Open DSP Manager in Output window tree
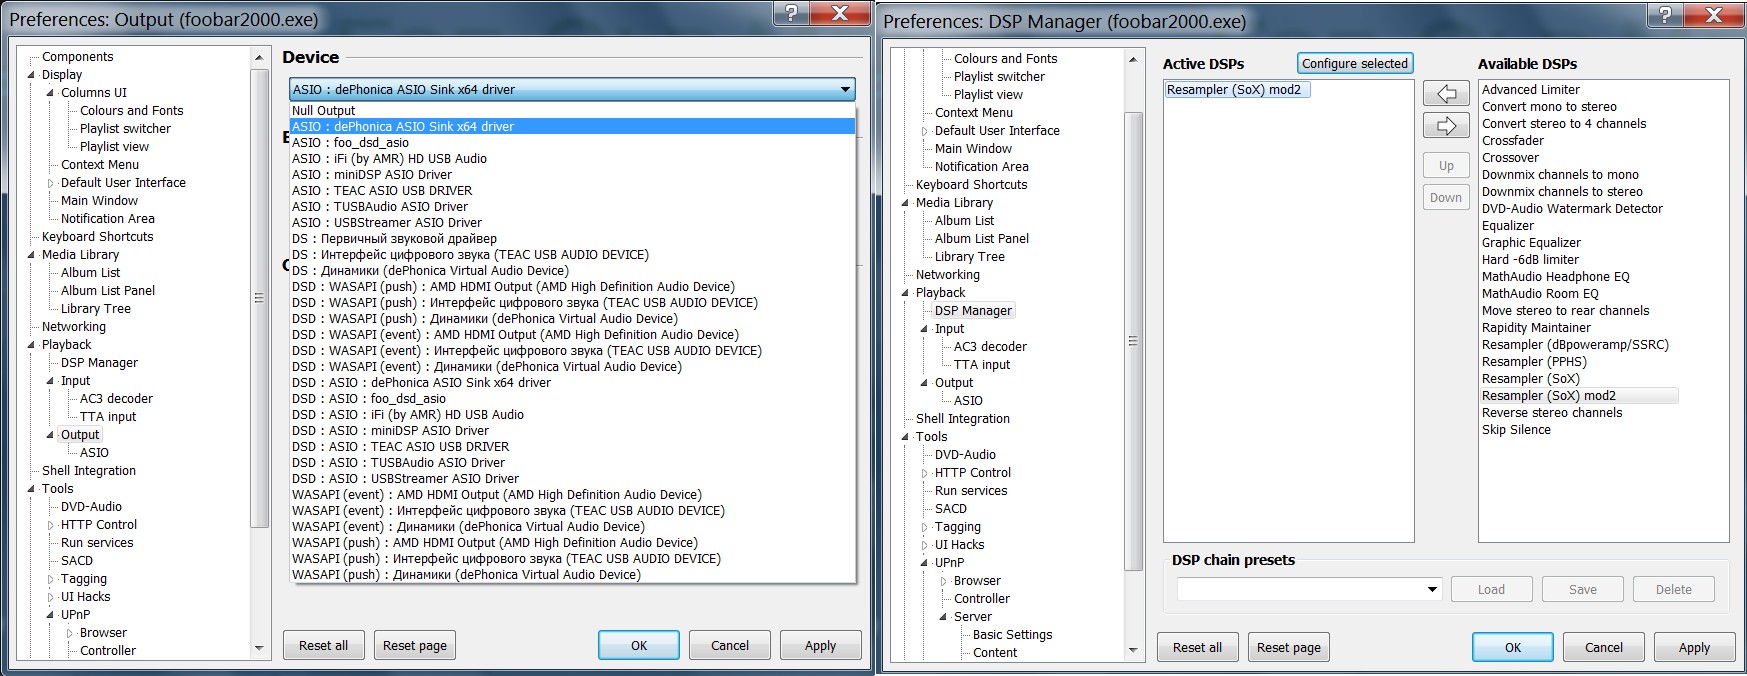1747x676 pixels. pos(99,363)
